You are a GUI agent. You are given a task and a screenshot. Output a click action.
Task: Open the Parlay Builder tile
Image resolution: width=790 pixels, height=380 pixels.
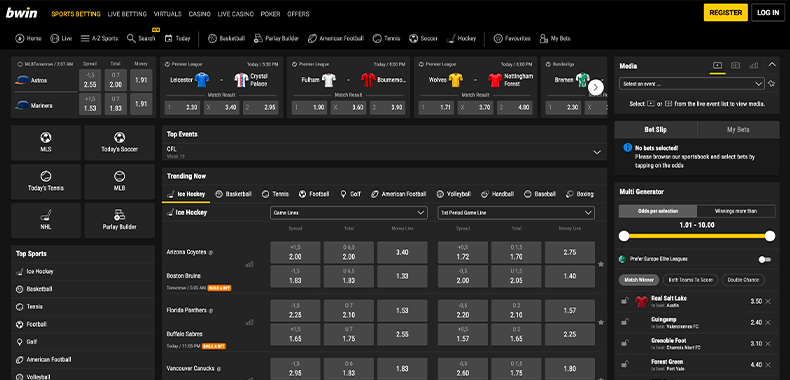click(x=119, y=221)
